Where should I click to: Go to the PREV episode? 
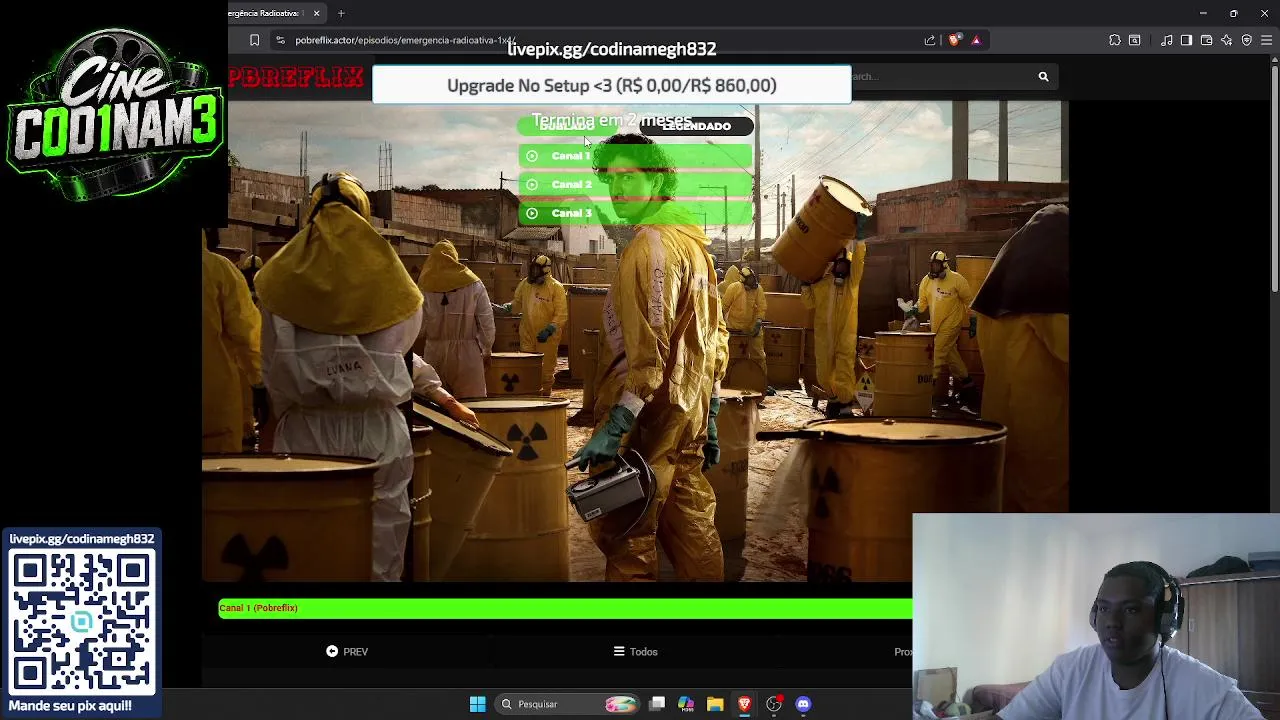(x=347, y=652)
